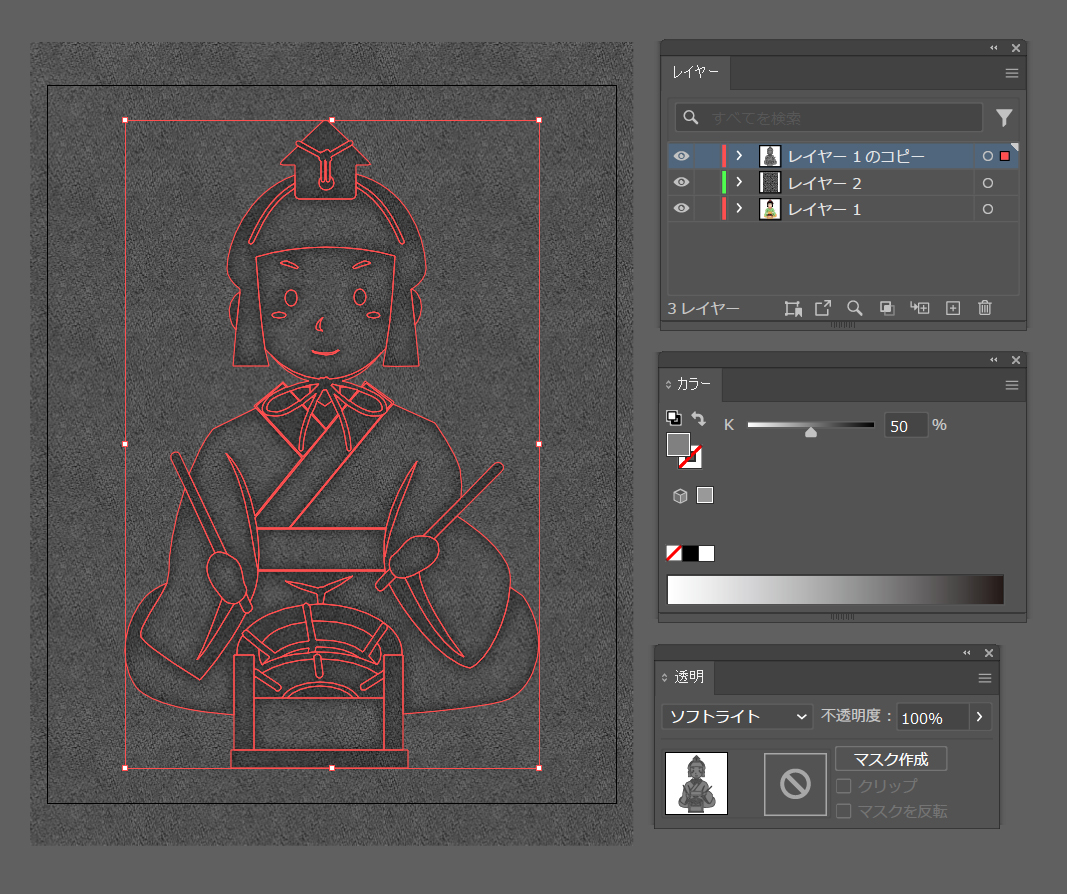
Task: Create a new sublayer
Action: pyautogui.click(x=920, y=308)
